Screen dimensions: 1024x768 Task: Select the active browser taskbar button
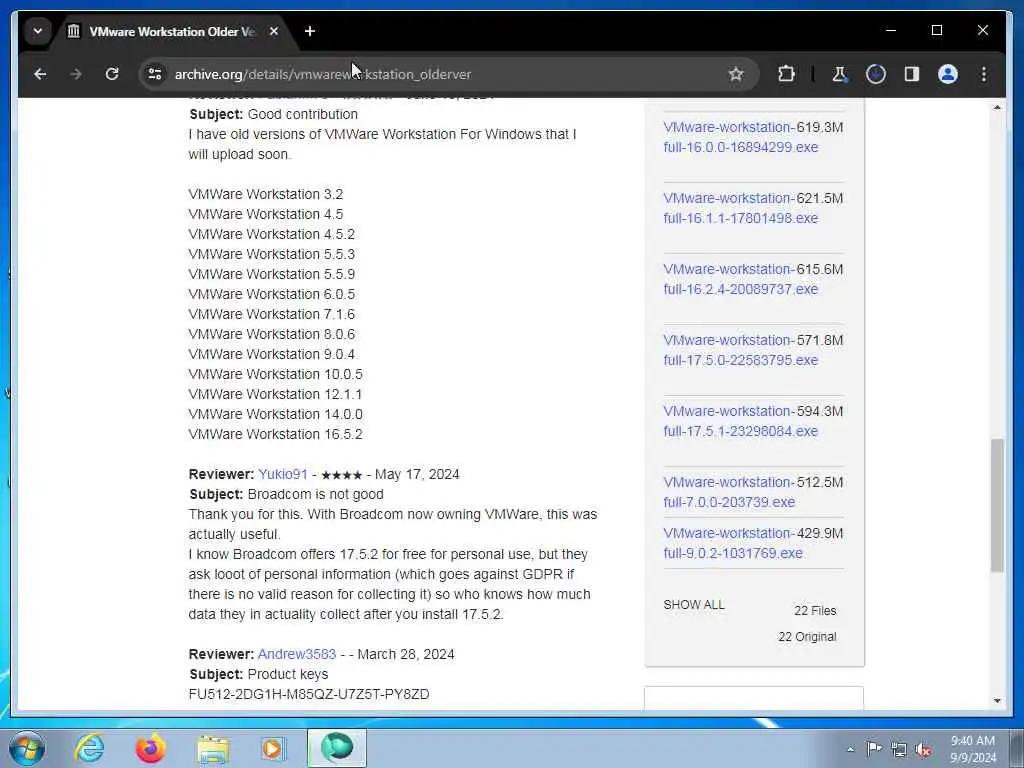coord(337,748)
